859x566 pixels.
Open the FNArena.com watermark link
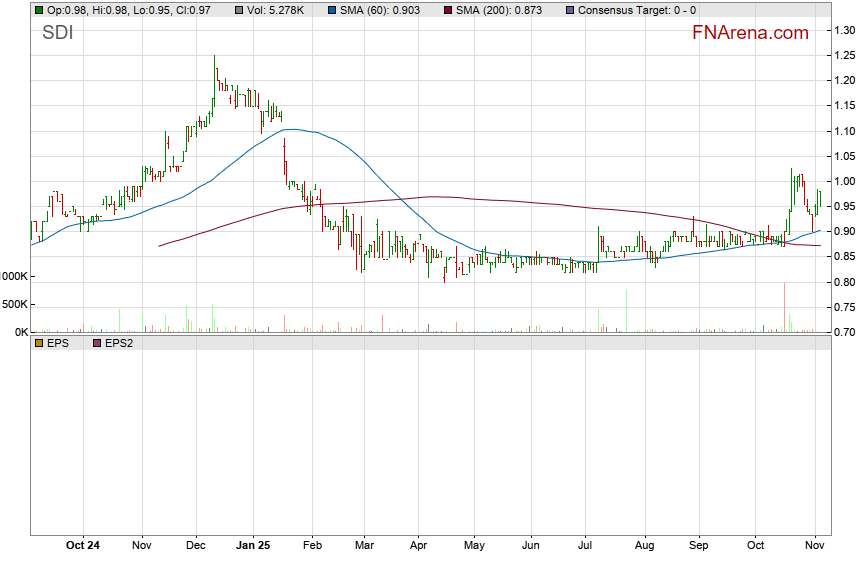pyautogui.click(x=750, y=33)
